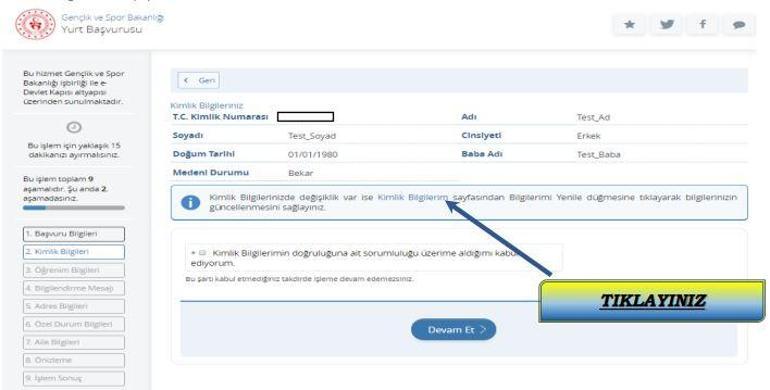Select step 8. Önizleme
Viewport: 770px width, 390px height.
[74, 360]
